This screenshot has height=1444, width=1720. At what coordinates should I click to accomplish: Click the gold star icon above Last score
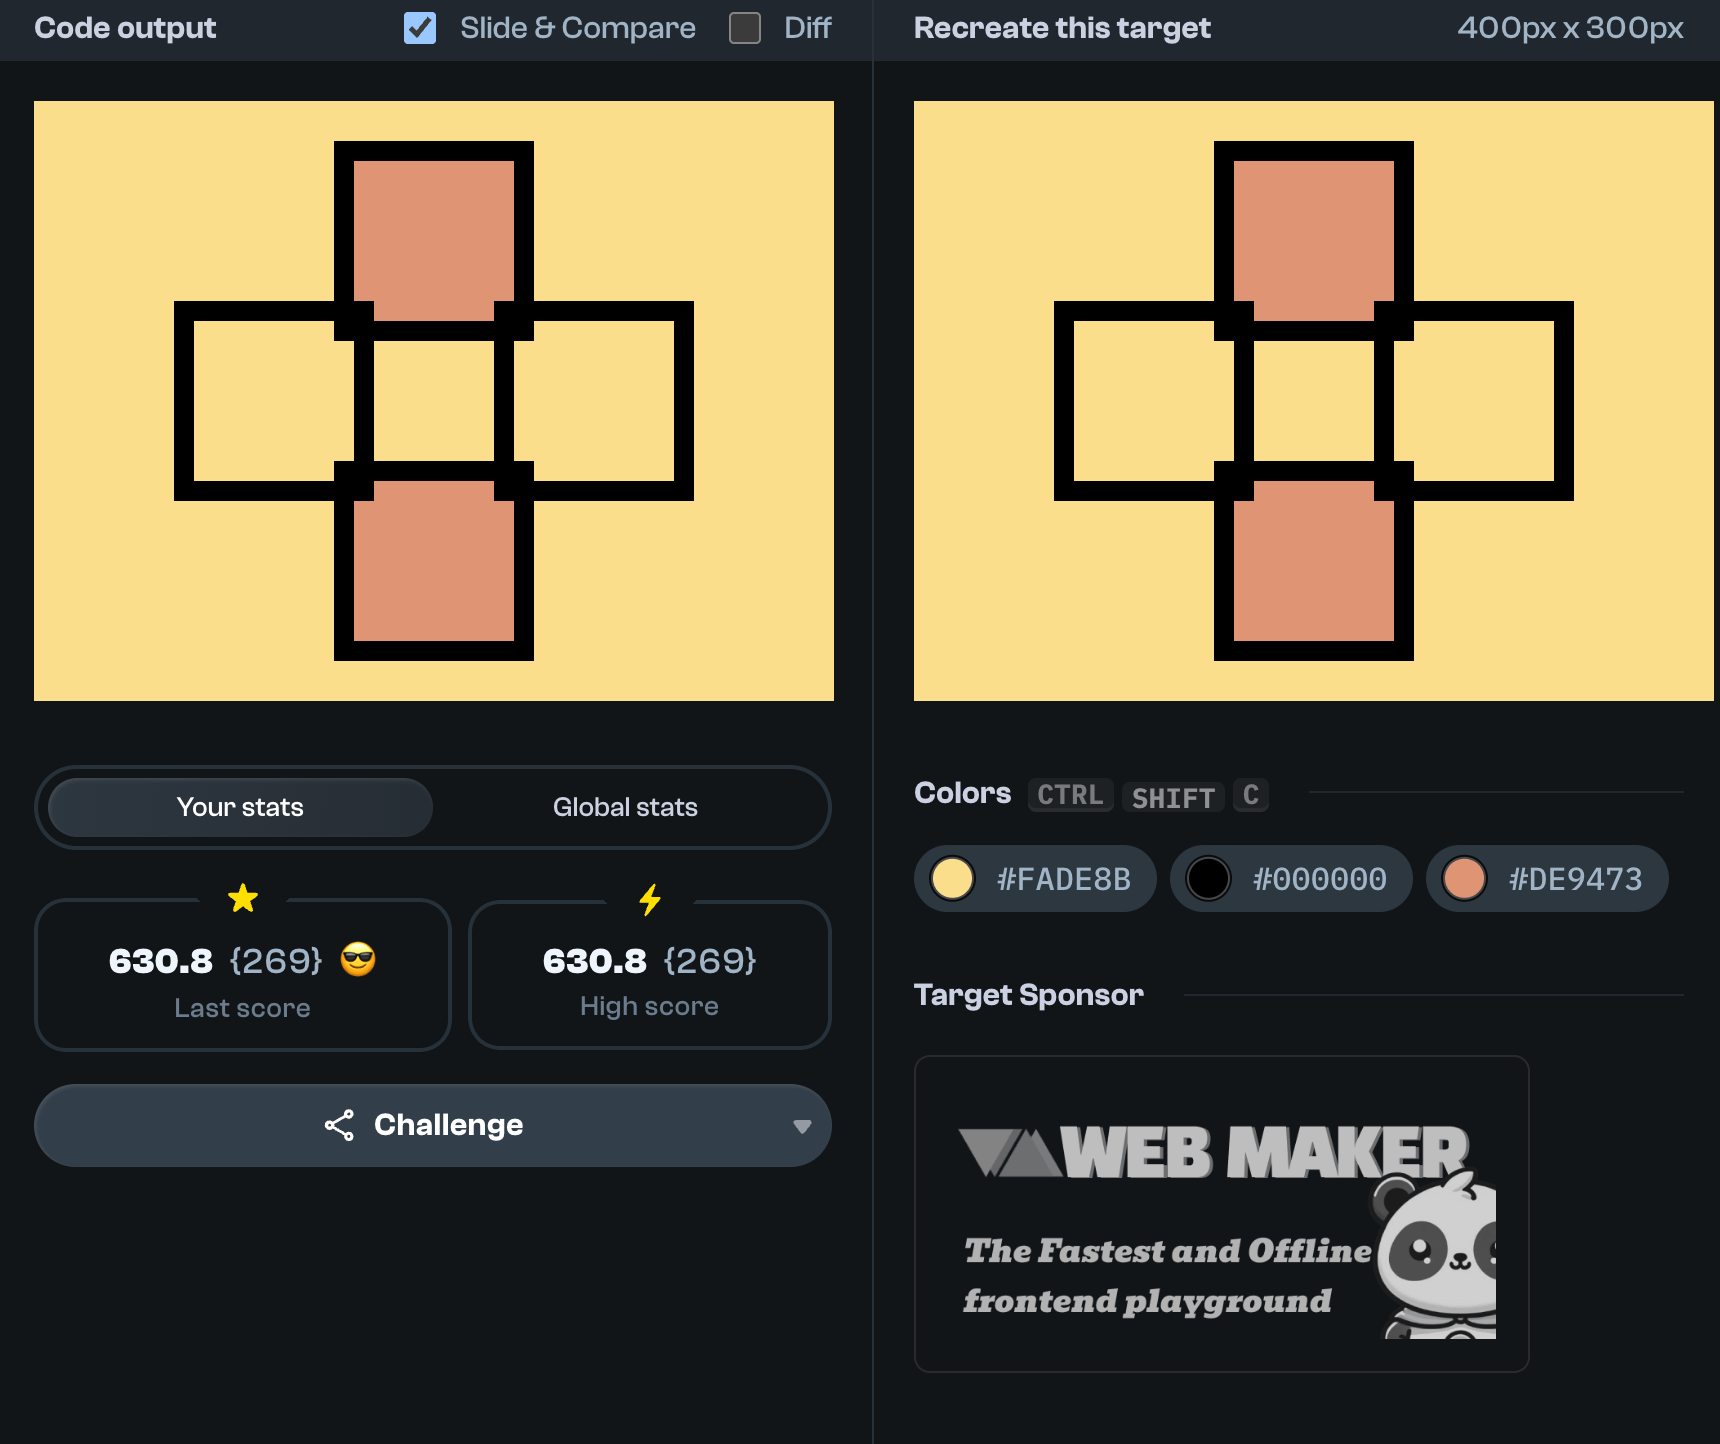click(x=243, y=898)
